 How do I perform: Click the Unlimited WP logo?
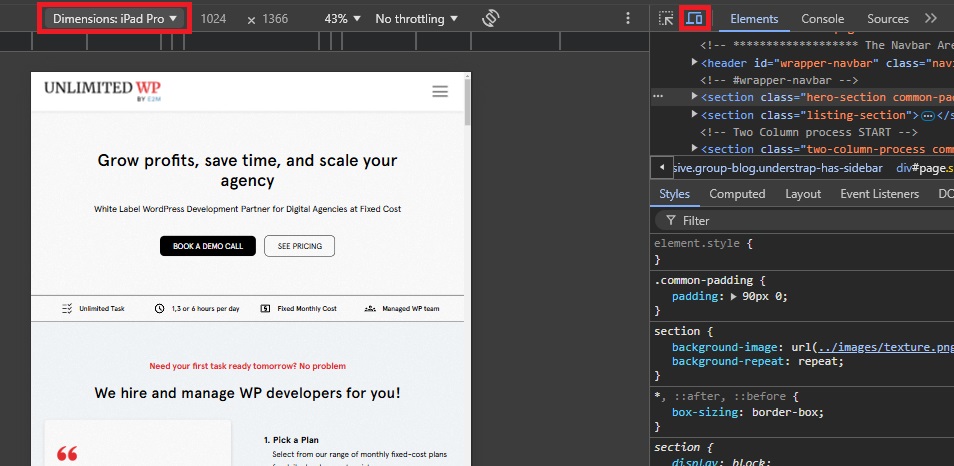(x=102, y=90)
